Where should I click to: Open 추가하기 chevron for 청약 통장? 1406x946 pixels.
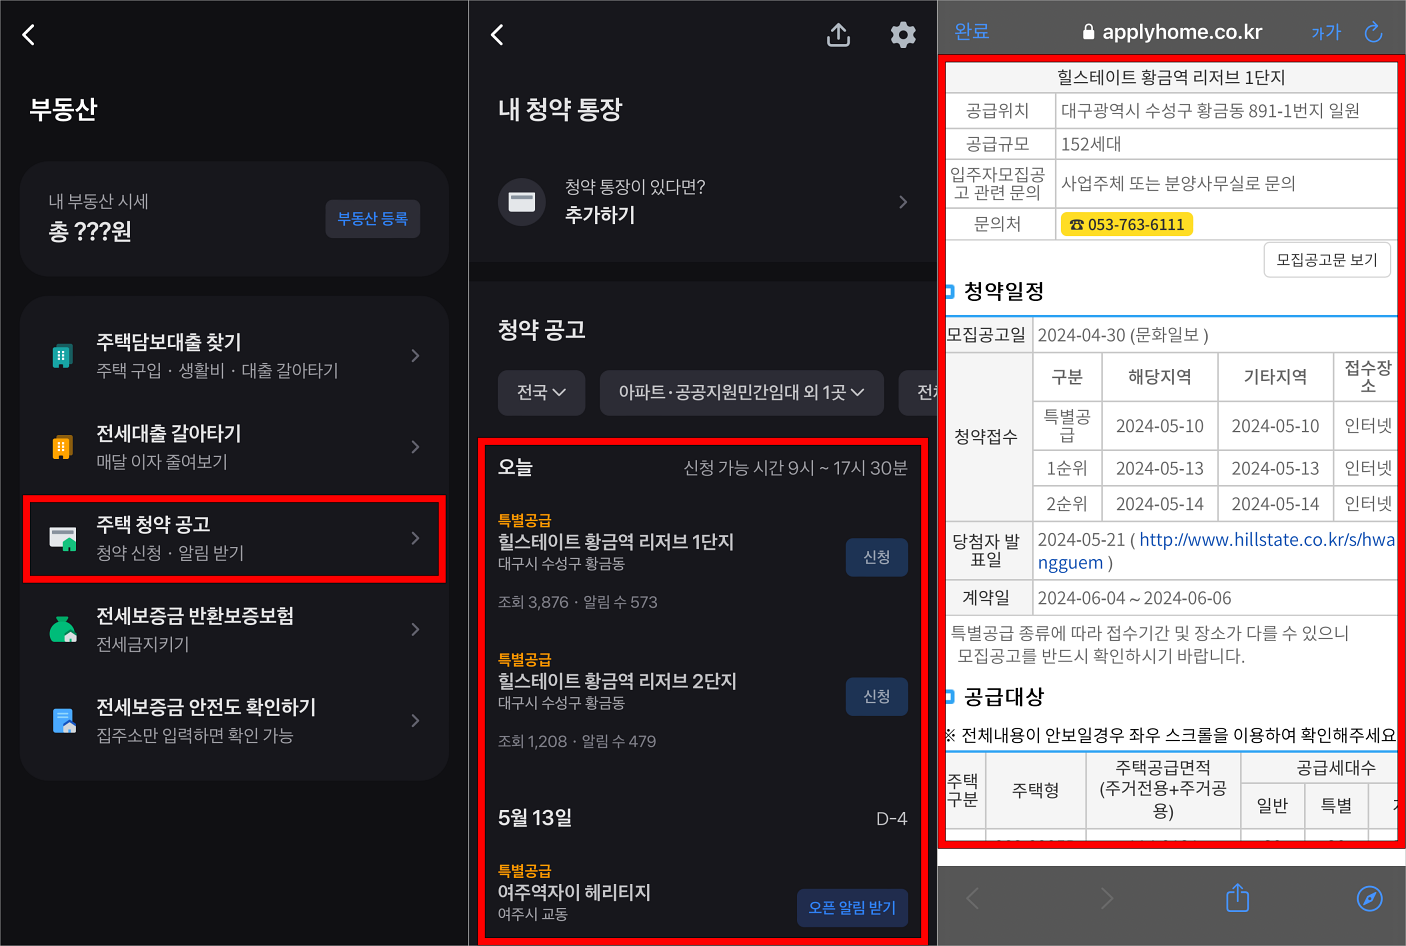[903, 202]
